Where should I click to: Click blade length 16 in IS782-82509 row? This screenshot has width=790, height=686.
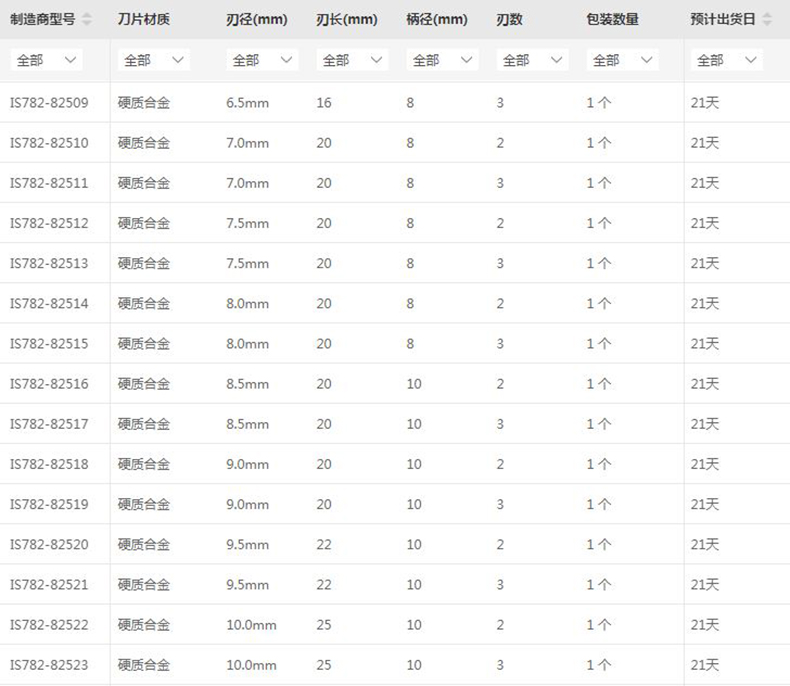(324, 103)
